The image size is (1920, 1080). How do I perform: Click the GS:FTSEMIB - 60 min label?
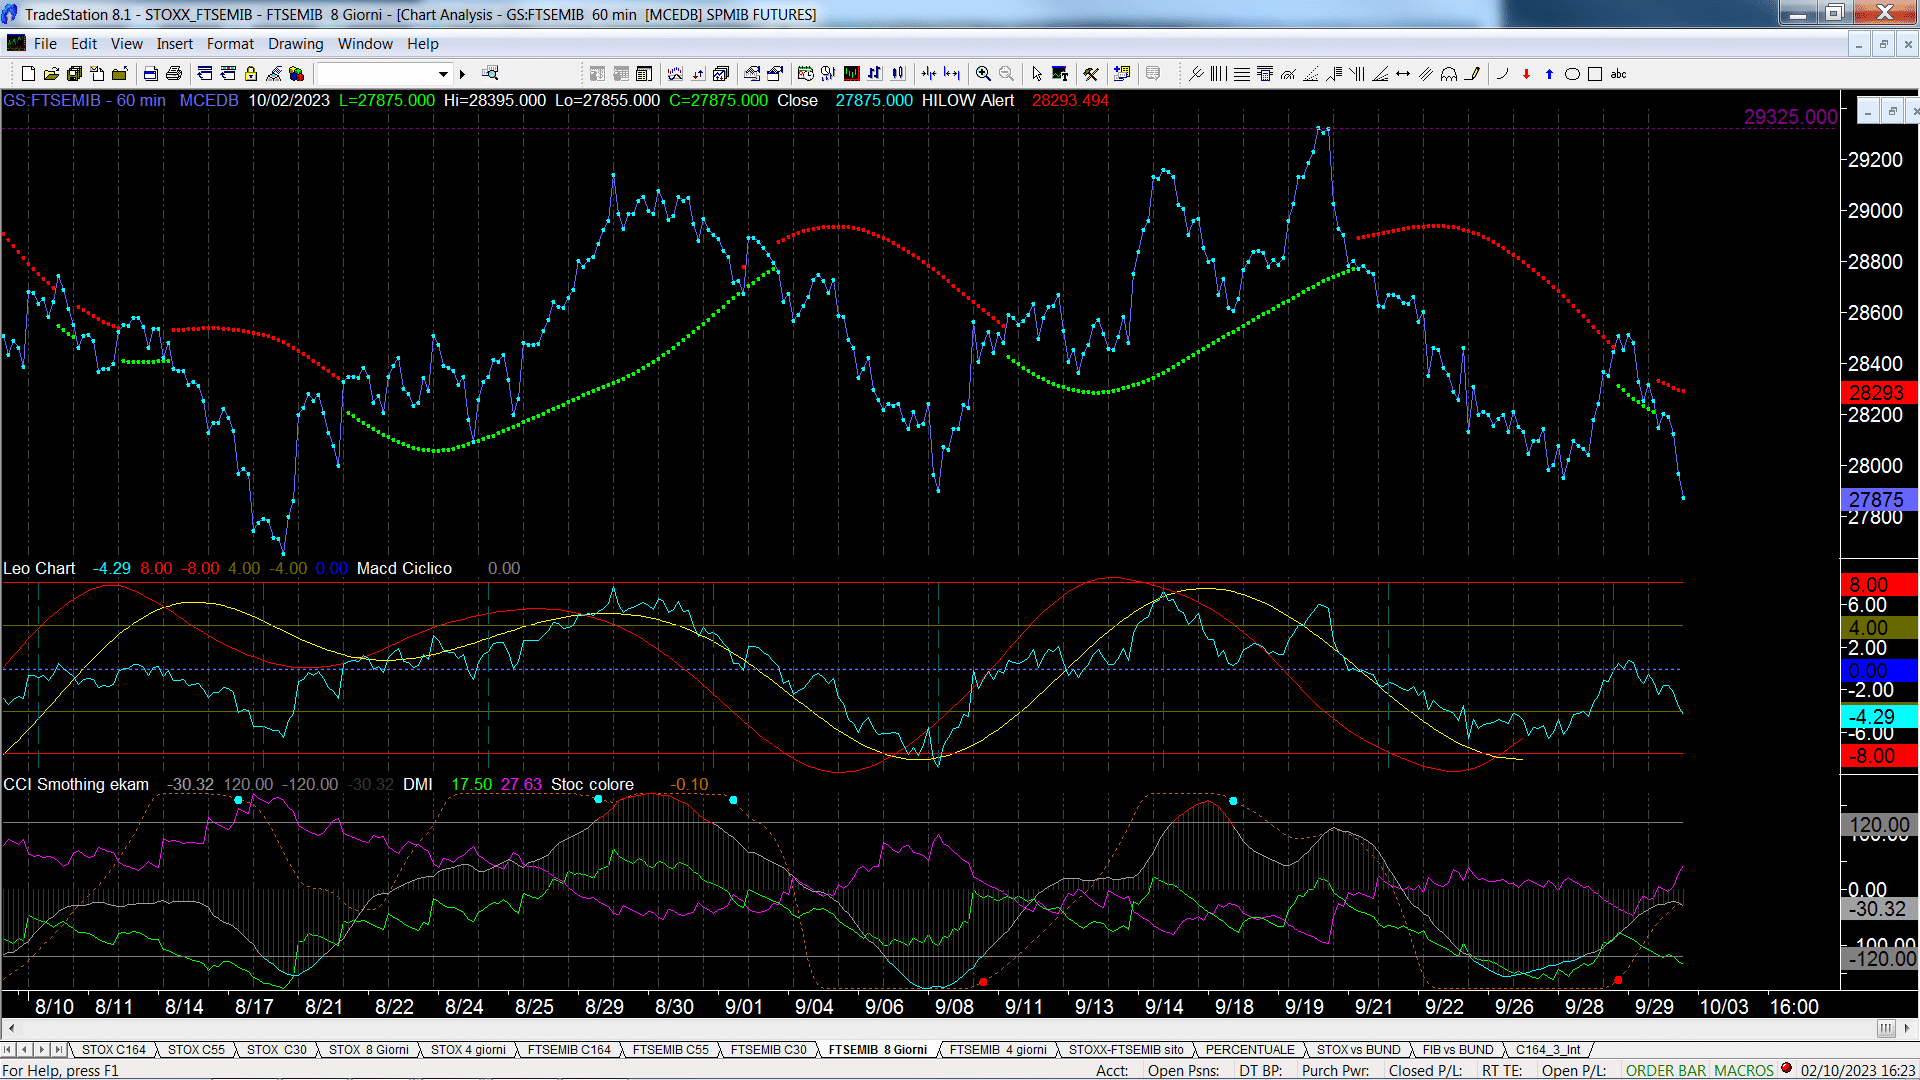(x=84, y=100)
